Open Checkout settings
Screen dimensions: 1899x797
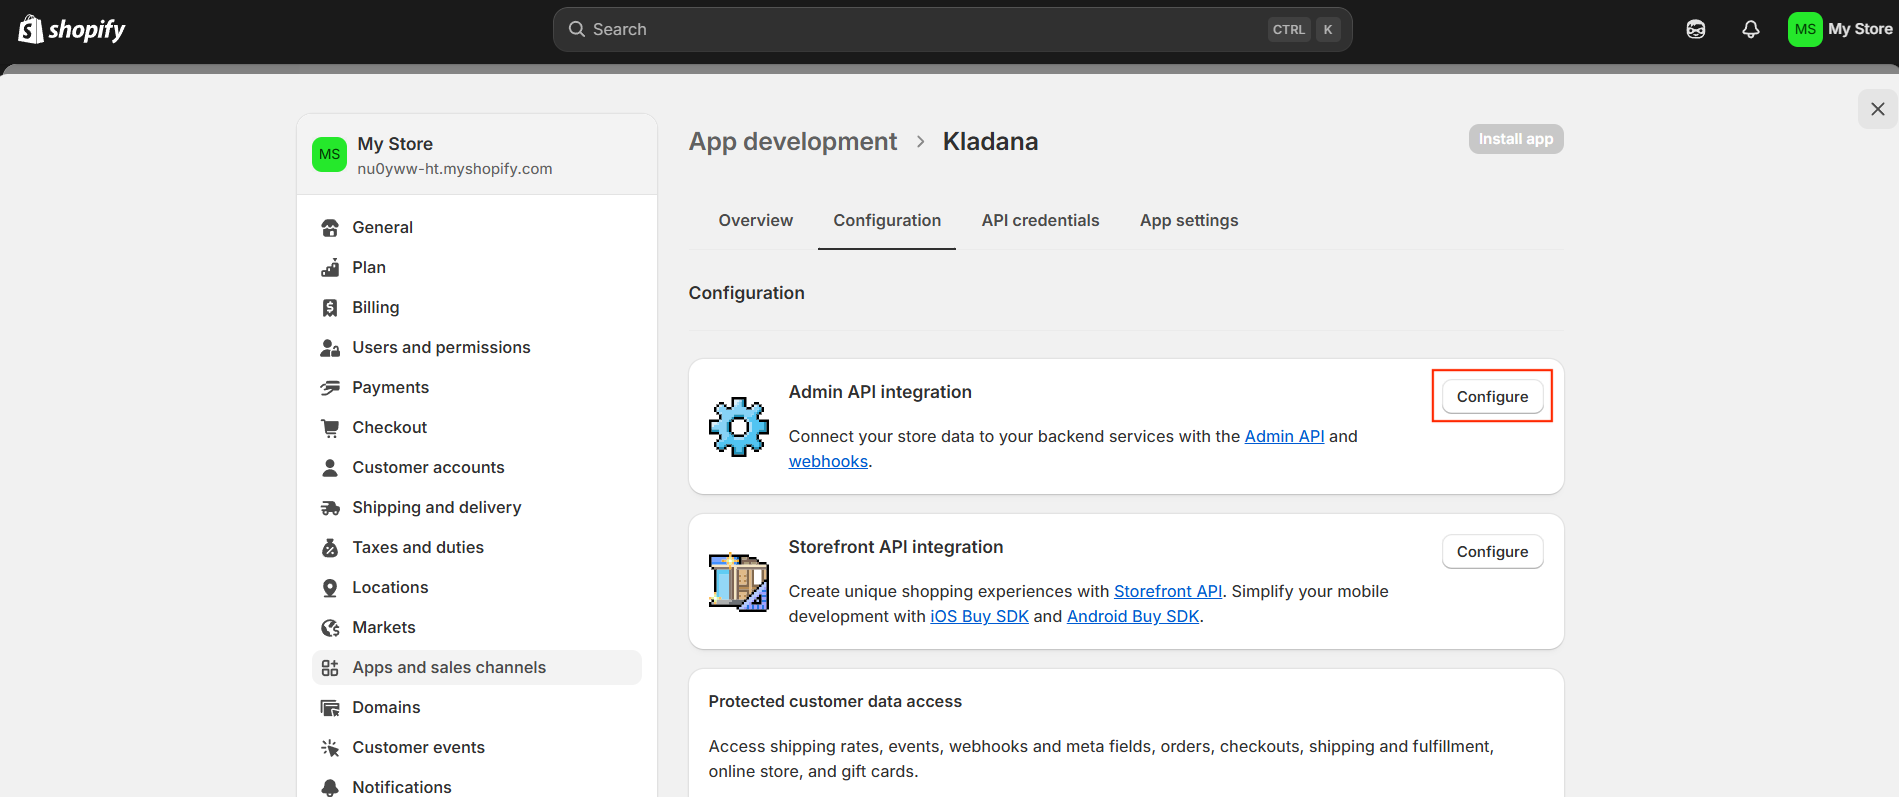477,428
